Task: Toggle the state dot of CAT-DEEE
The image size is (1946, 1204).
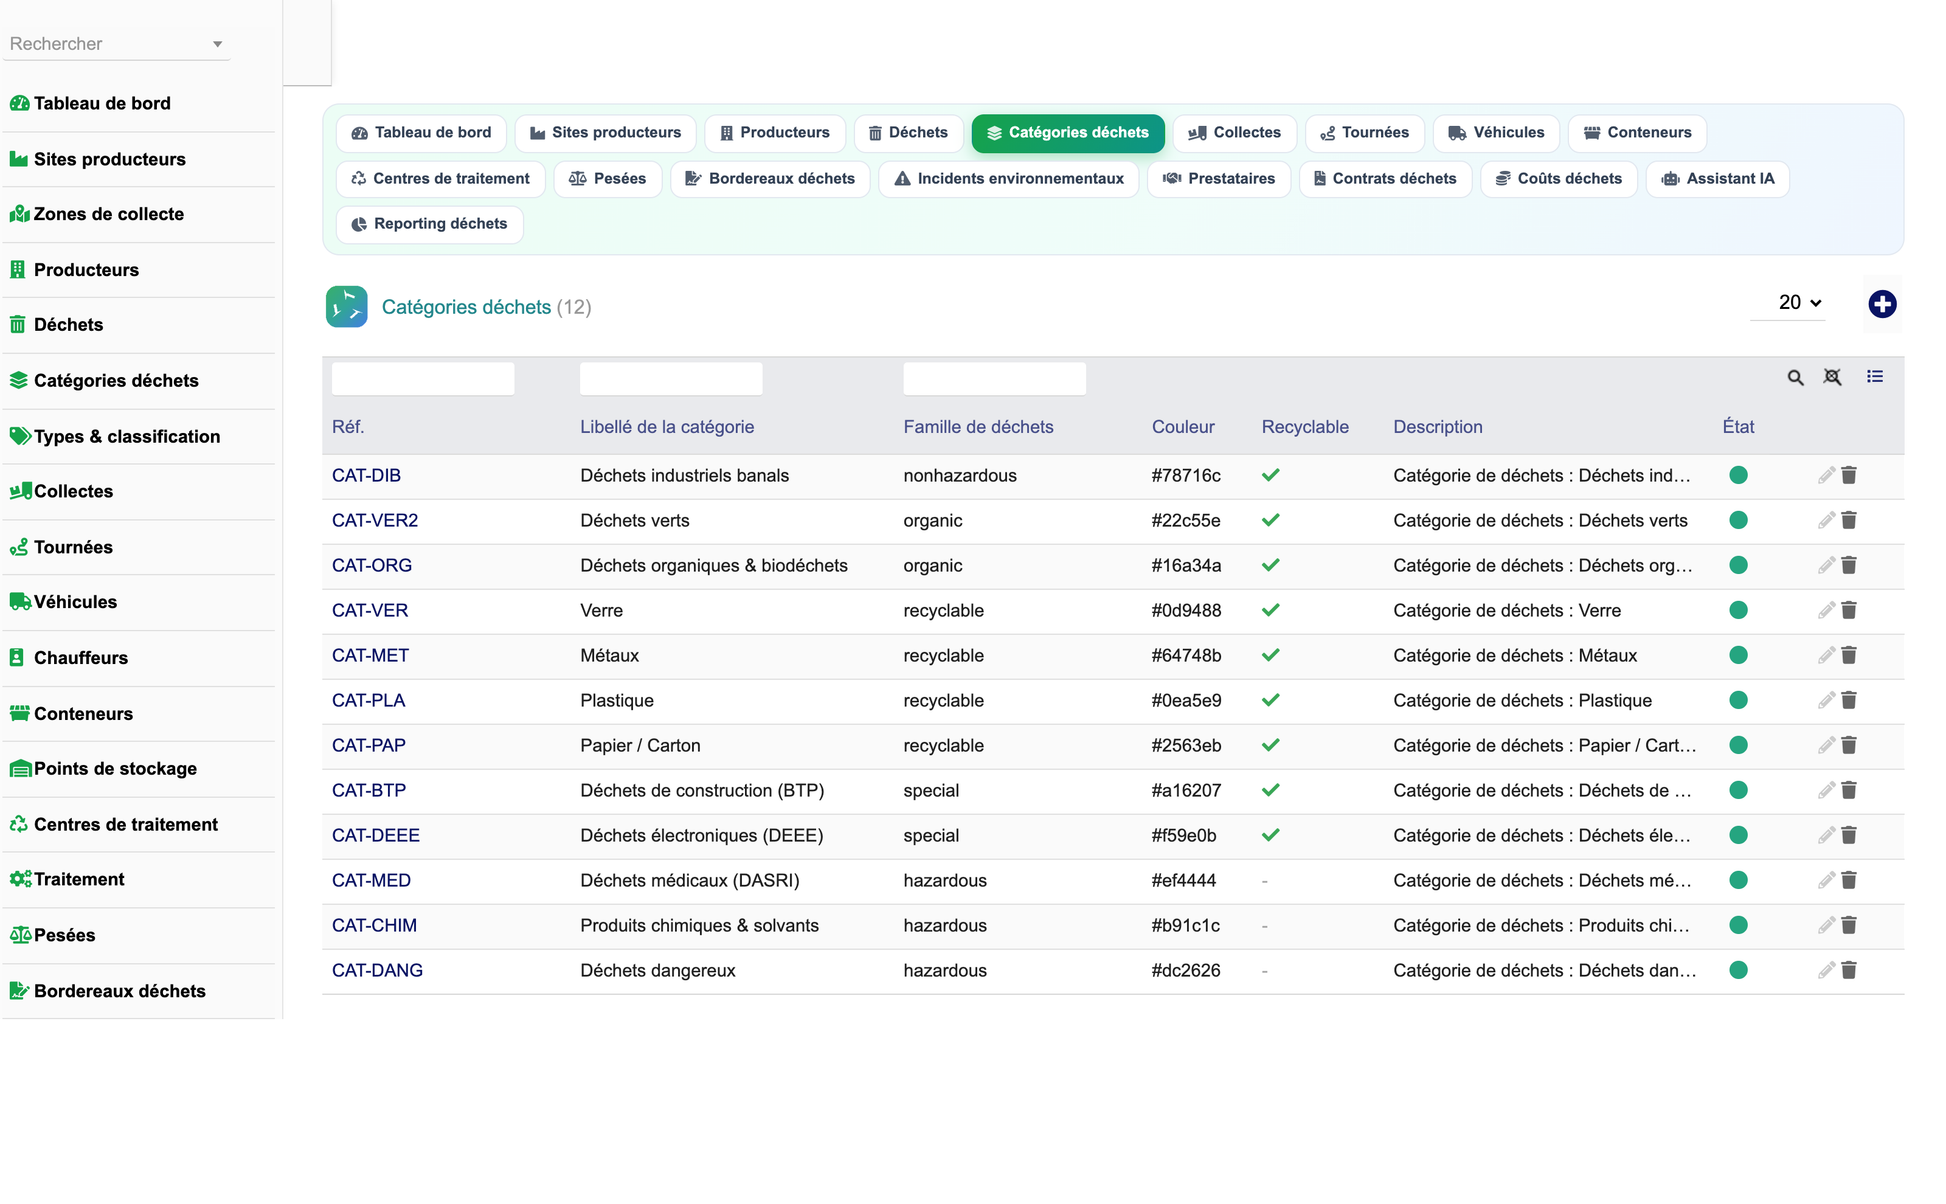Action: tap(1738, 835)
